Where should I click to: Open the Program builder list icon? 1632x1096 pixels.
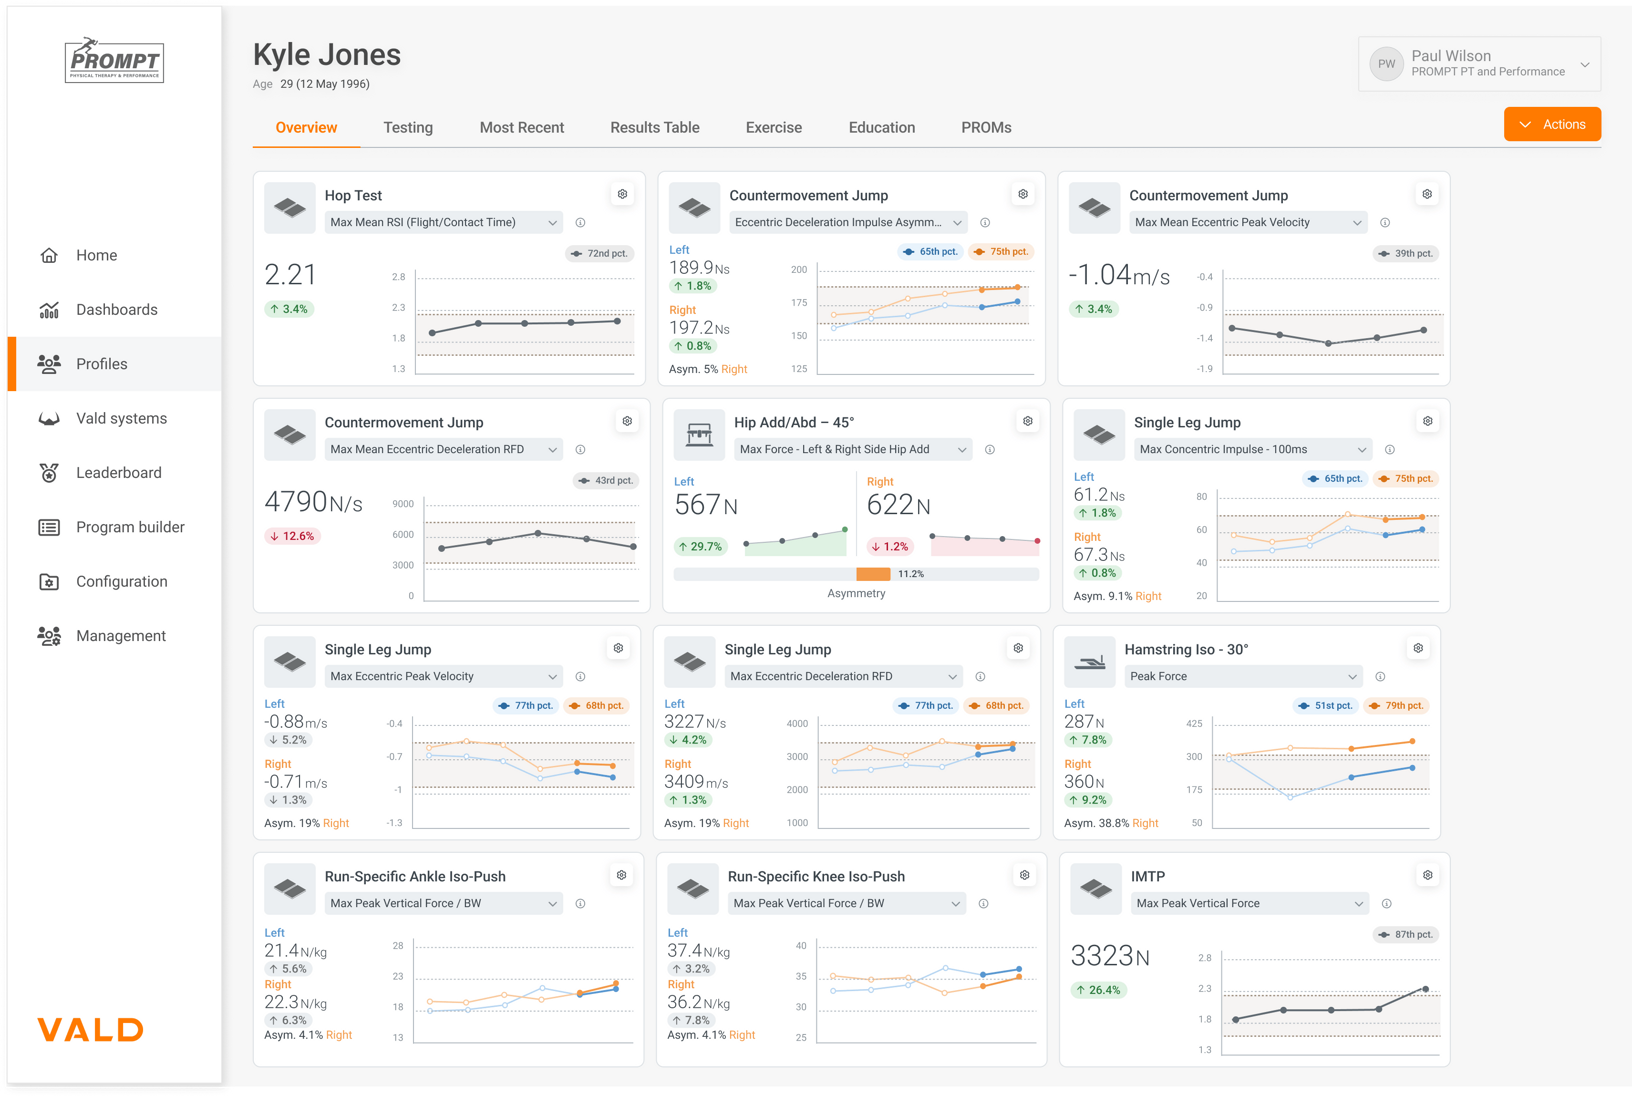pyautogui.click(x=49, y=527)
